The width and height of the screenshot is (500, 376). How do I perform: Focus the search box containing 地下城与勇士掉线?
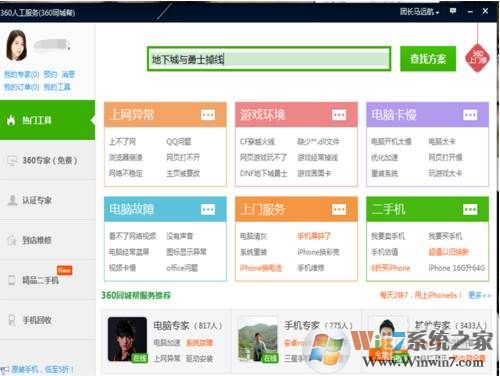pyautogui.click(x=269, y=59)
